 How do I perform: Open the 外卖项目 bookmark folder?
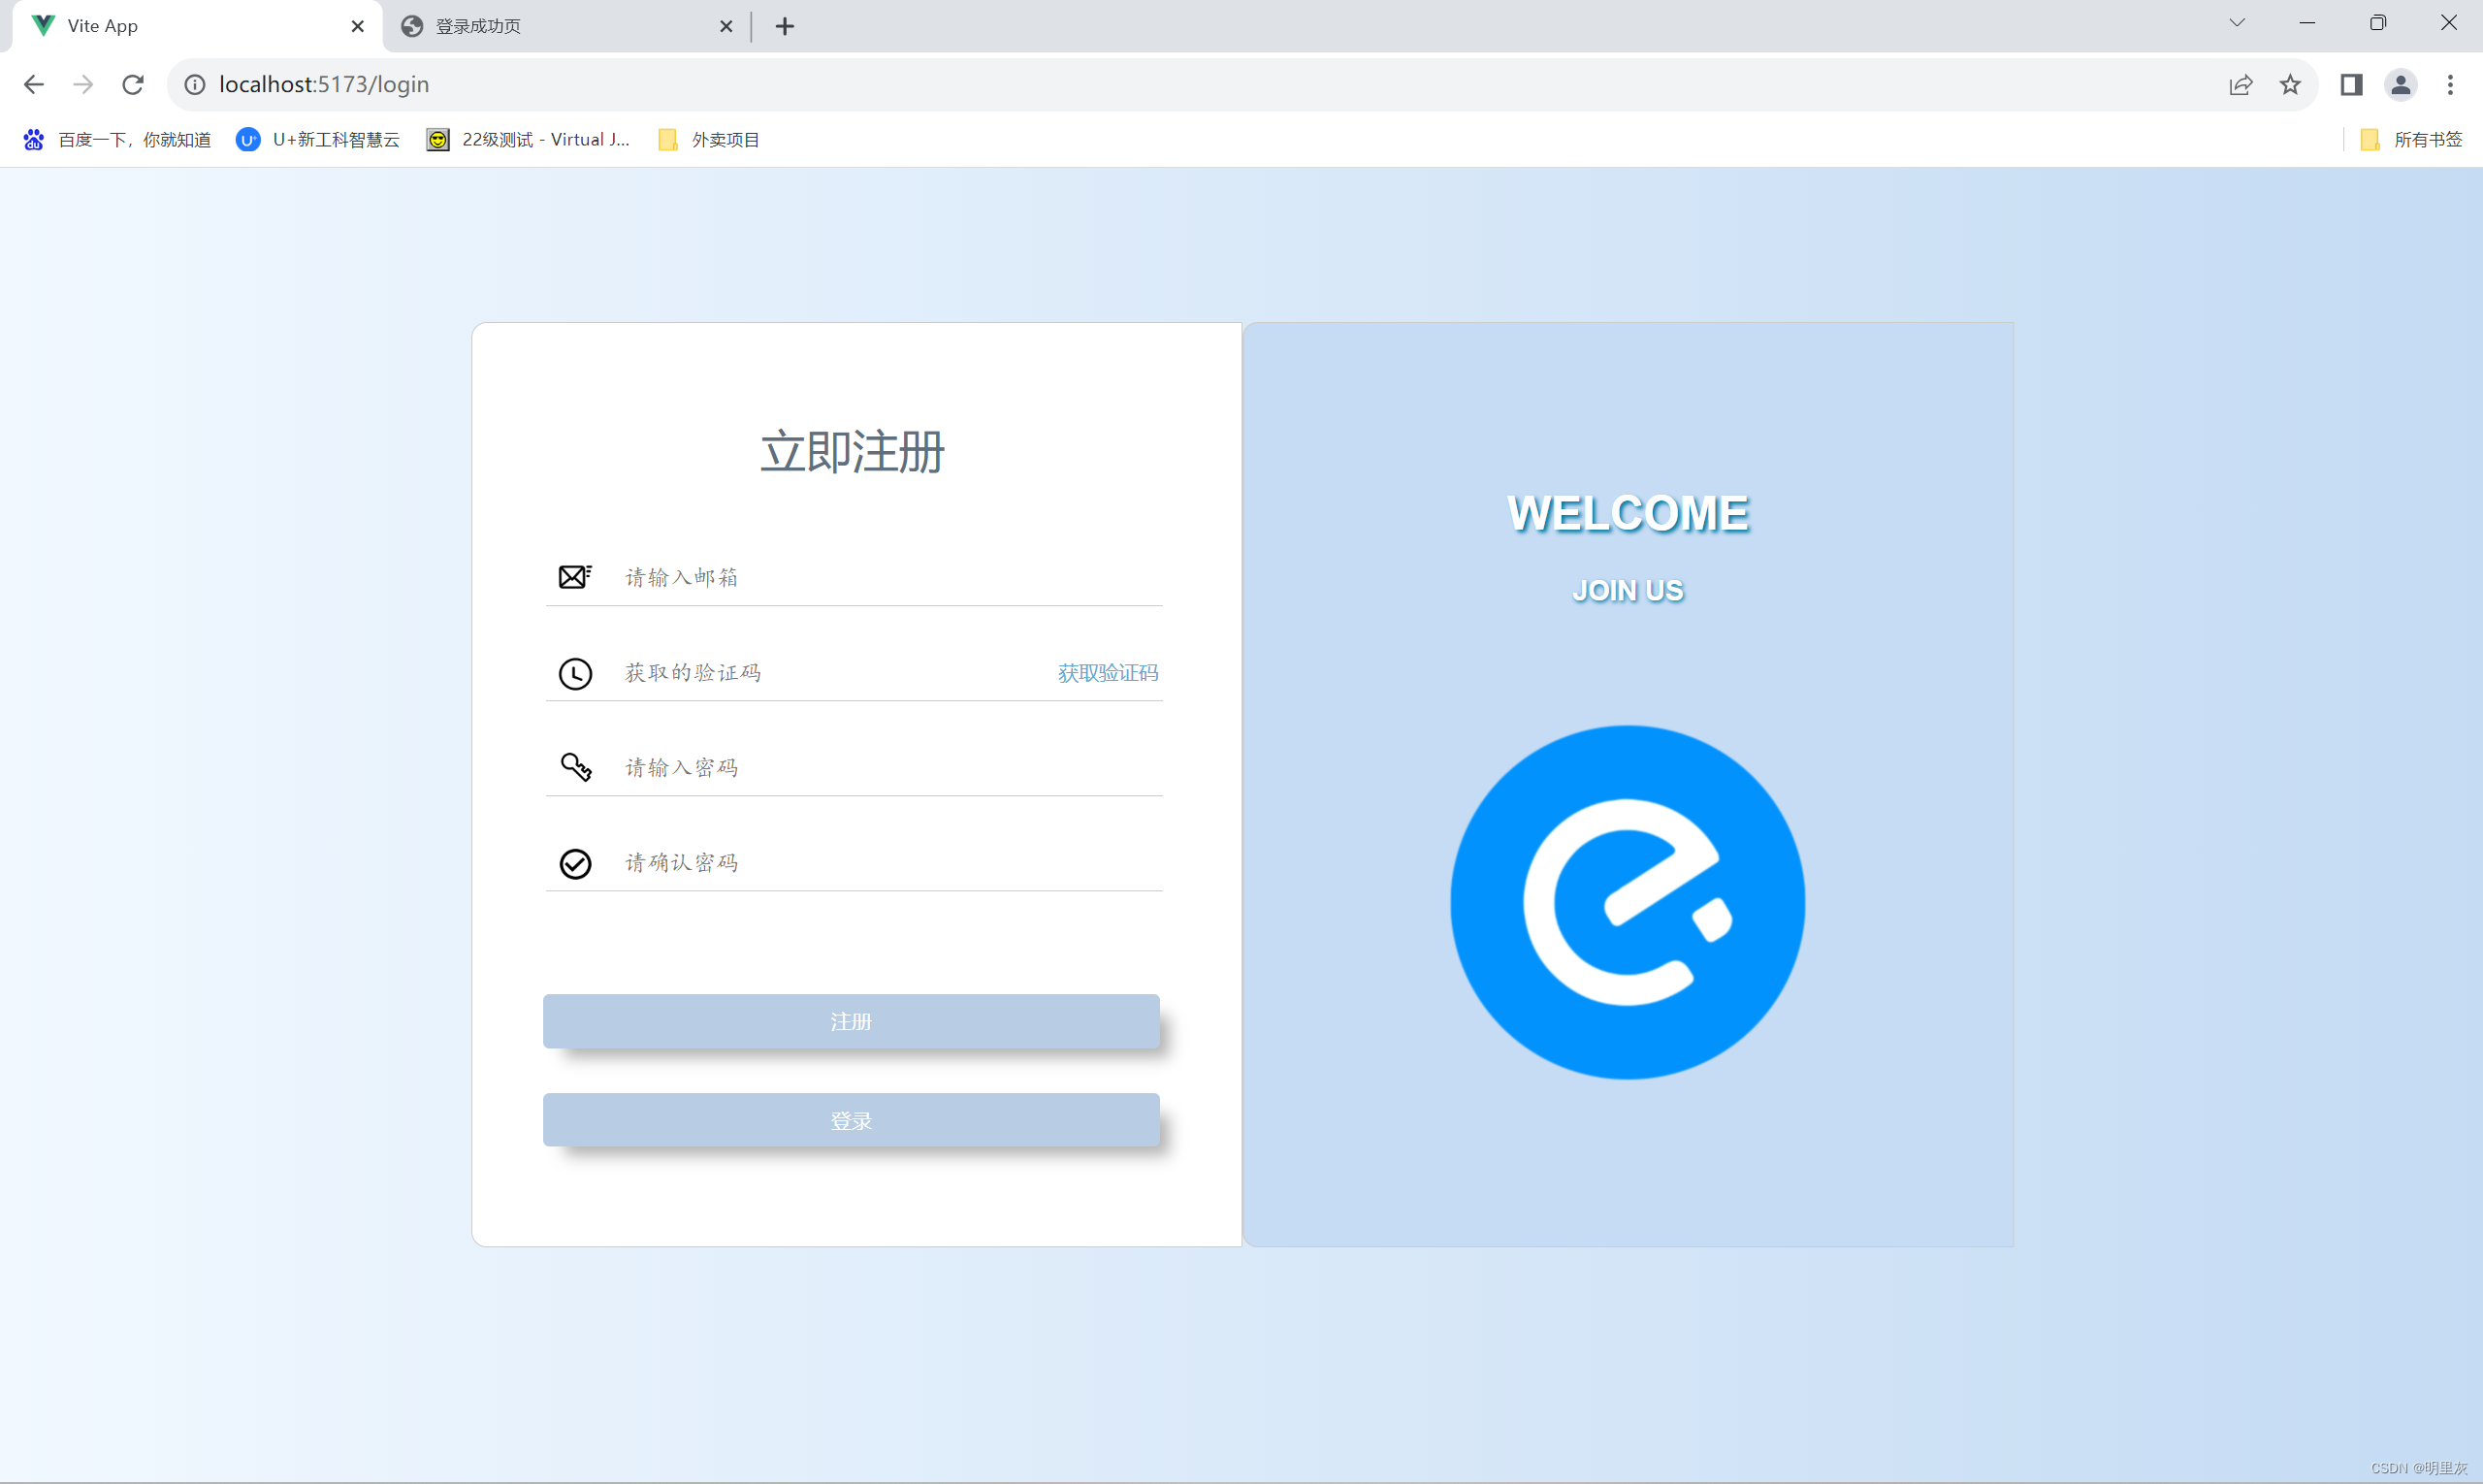click(709, 140)
